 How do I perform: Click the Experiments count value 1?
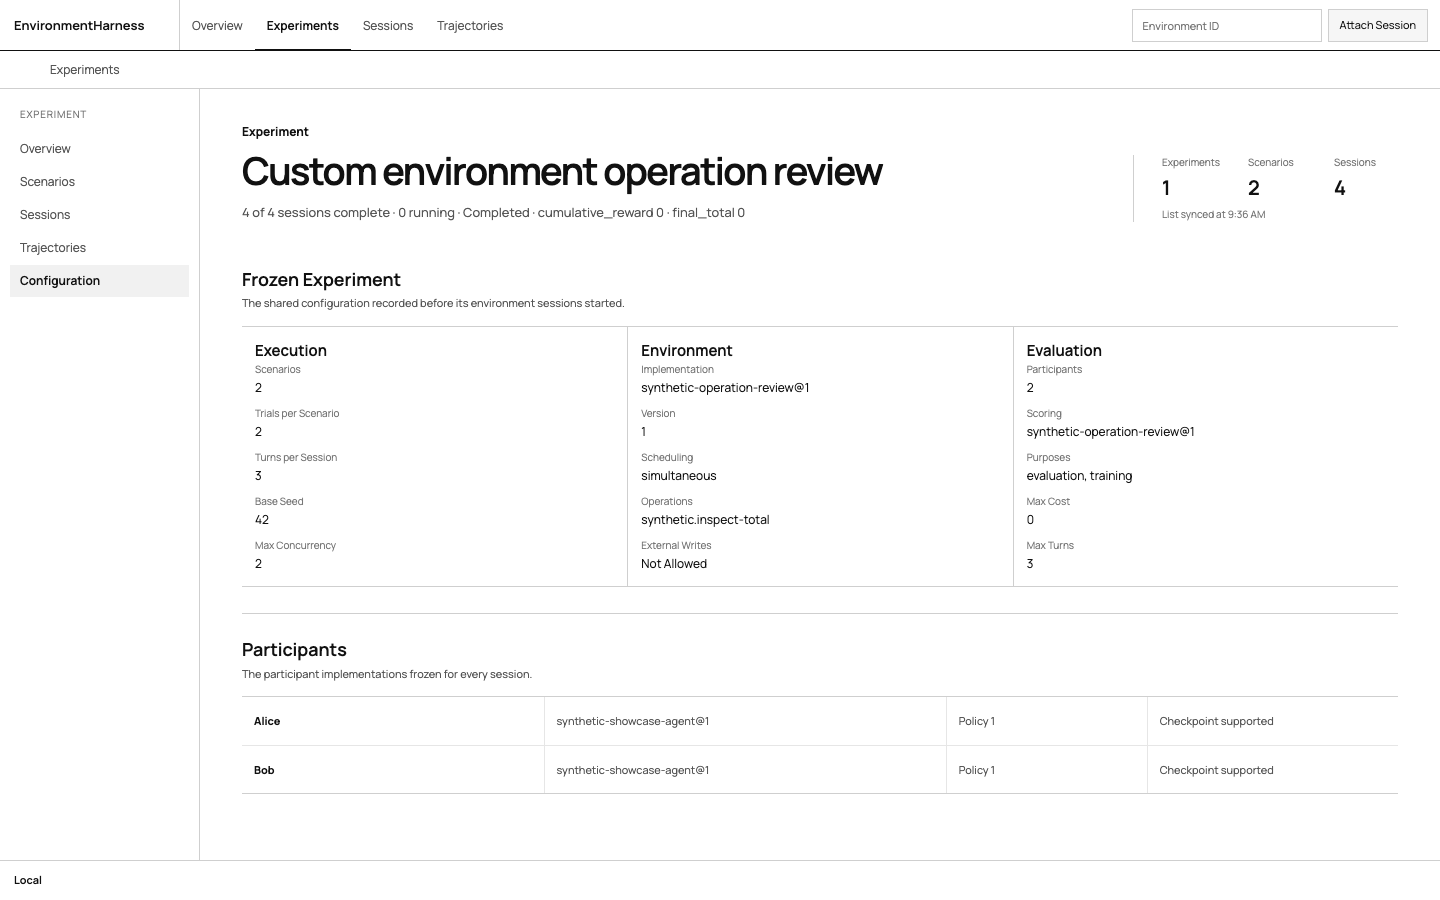coord(1166,188)
